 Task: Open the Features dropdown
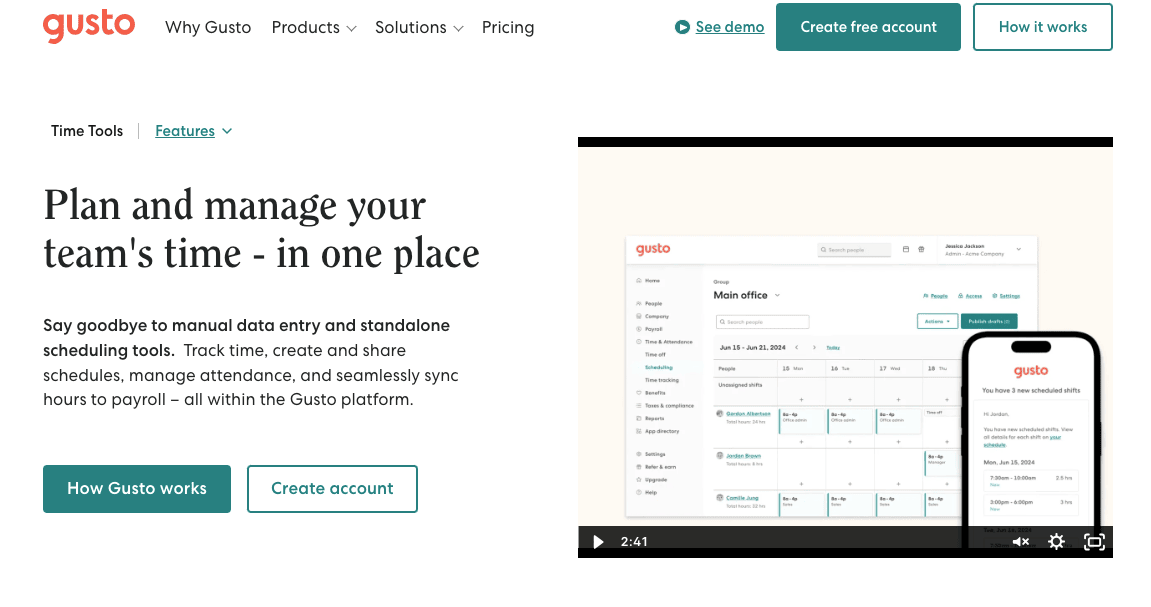(193, 130)
